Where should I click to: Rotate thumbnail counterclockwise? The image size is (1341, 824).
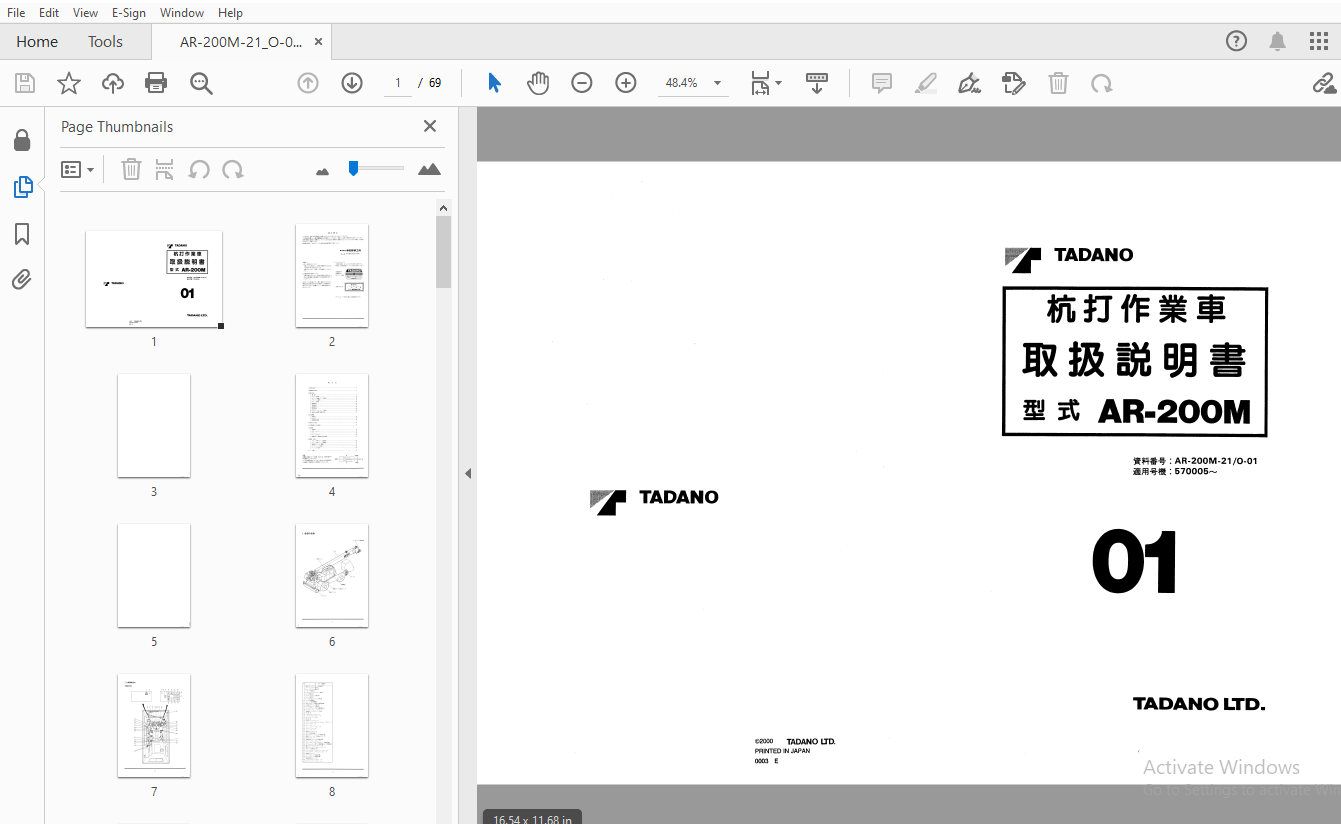(199, 169)
